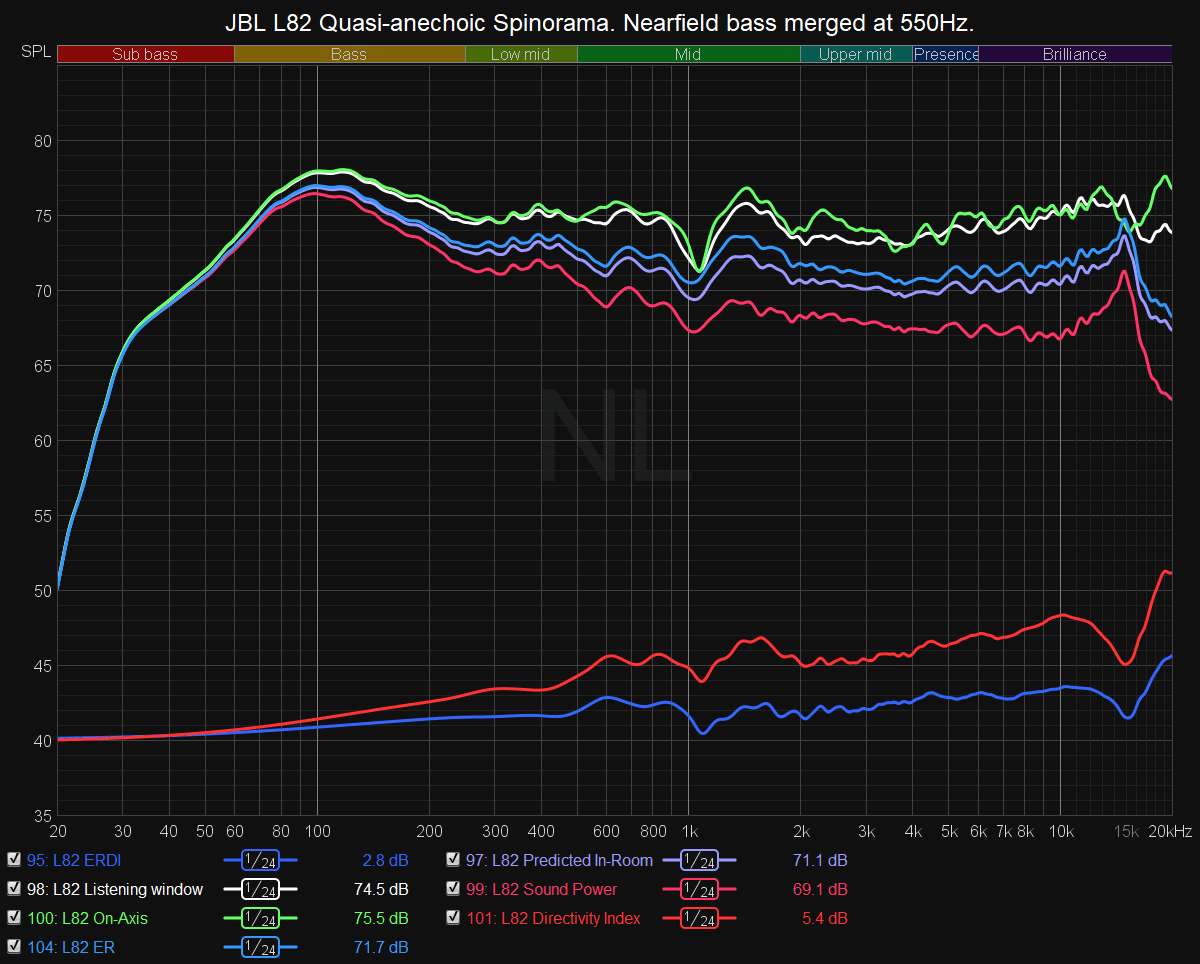Image resolution: width=1200 pixels, height=964 pixels.
Task: Click the Low mid frequency band label
Action: tap(521, 54)
